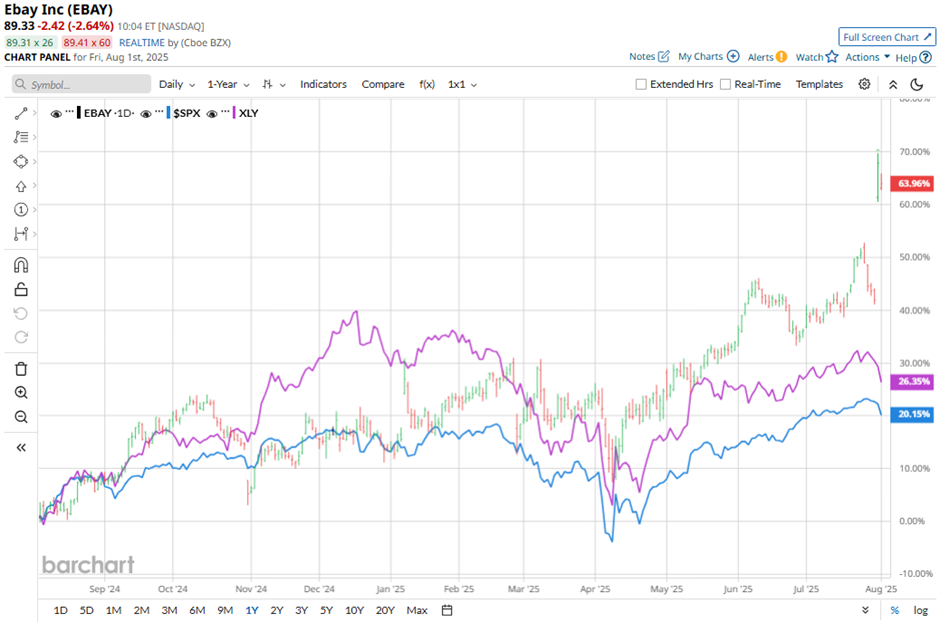
Task: Collapse header with the double-up arrows icon
Action: click(893, 85)
